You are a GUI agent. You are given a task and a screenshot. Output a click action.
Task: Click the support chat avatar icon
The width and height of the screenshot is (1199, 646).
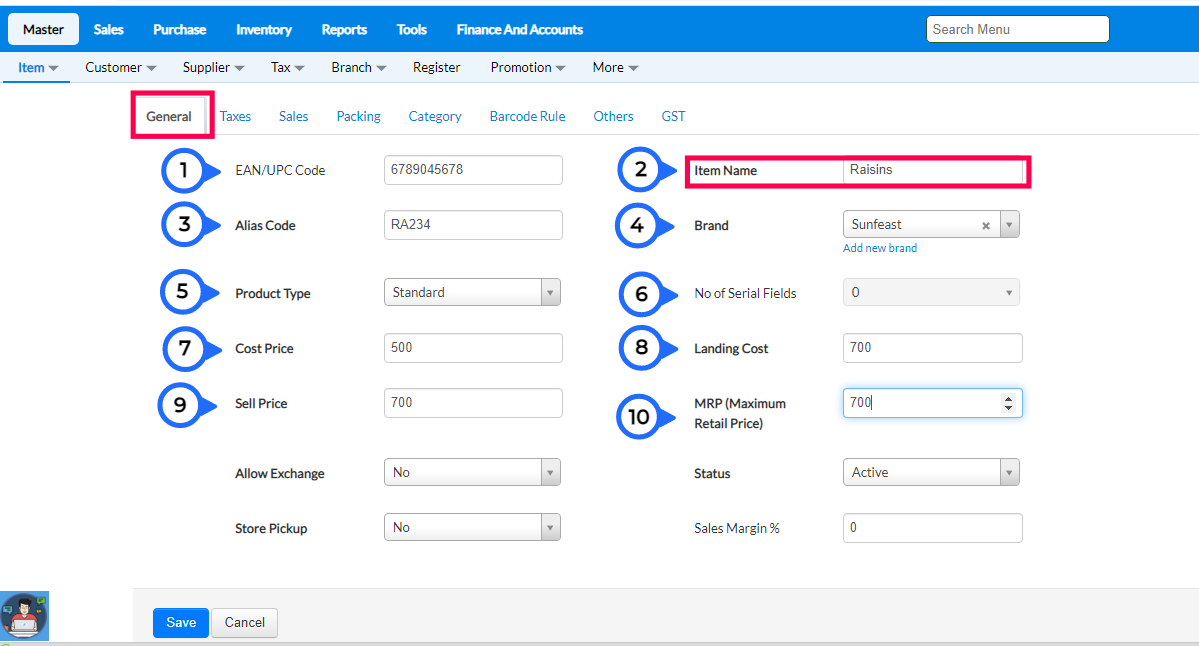coord(24,616)
